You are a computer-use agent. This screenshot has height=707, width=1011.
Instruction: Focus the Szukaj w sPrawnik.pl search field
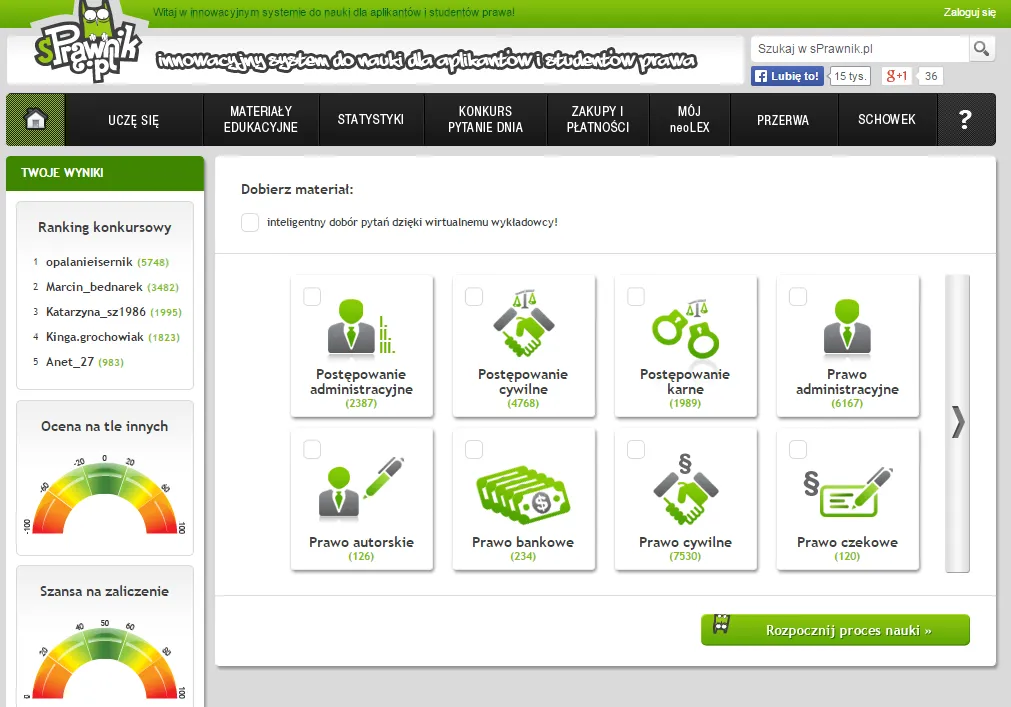[860, 48]
